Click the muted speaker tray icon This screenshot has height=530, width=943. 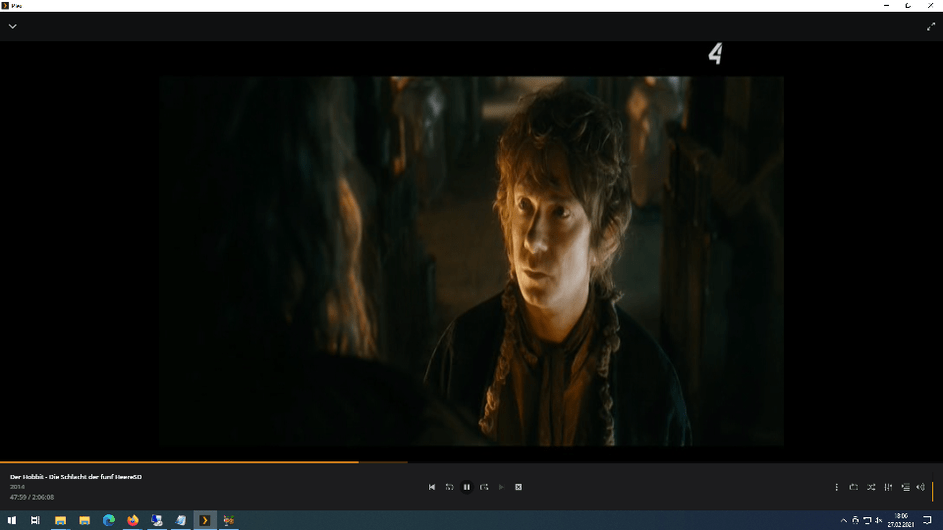(879, 520)
